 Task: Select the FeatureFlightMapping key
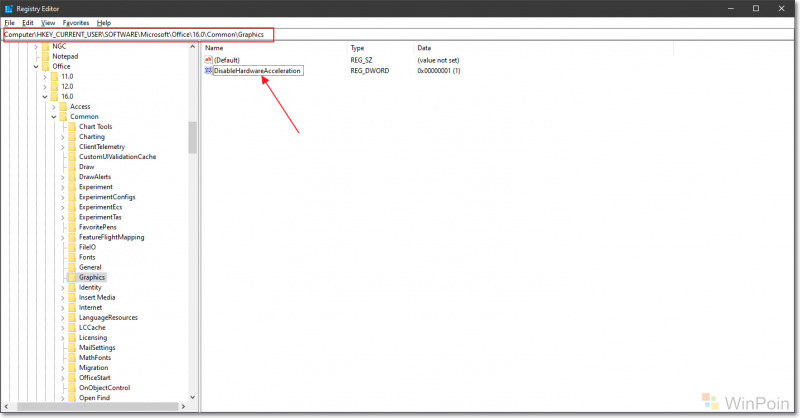(111, 237)
